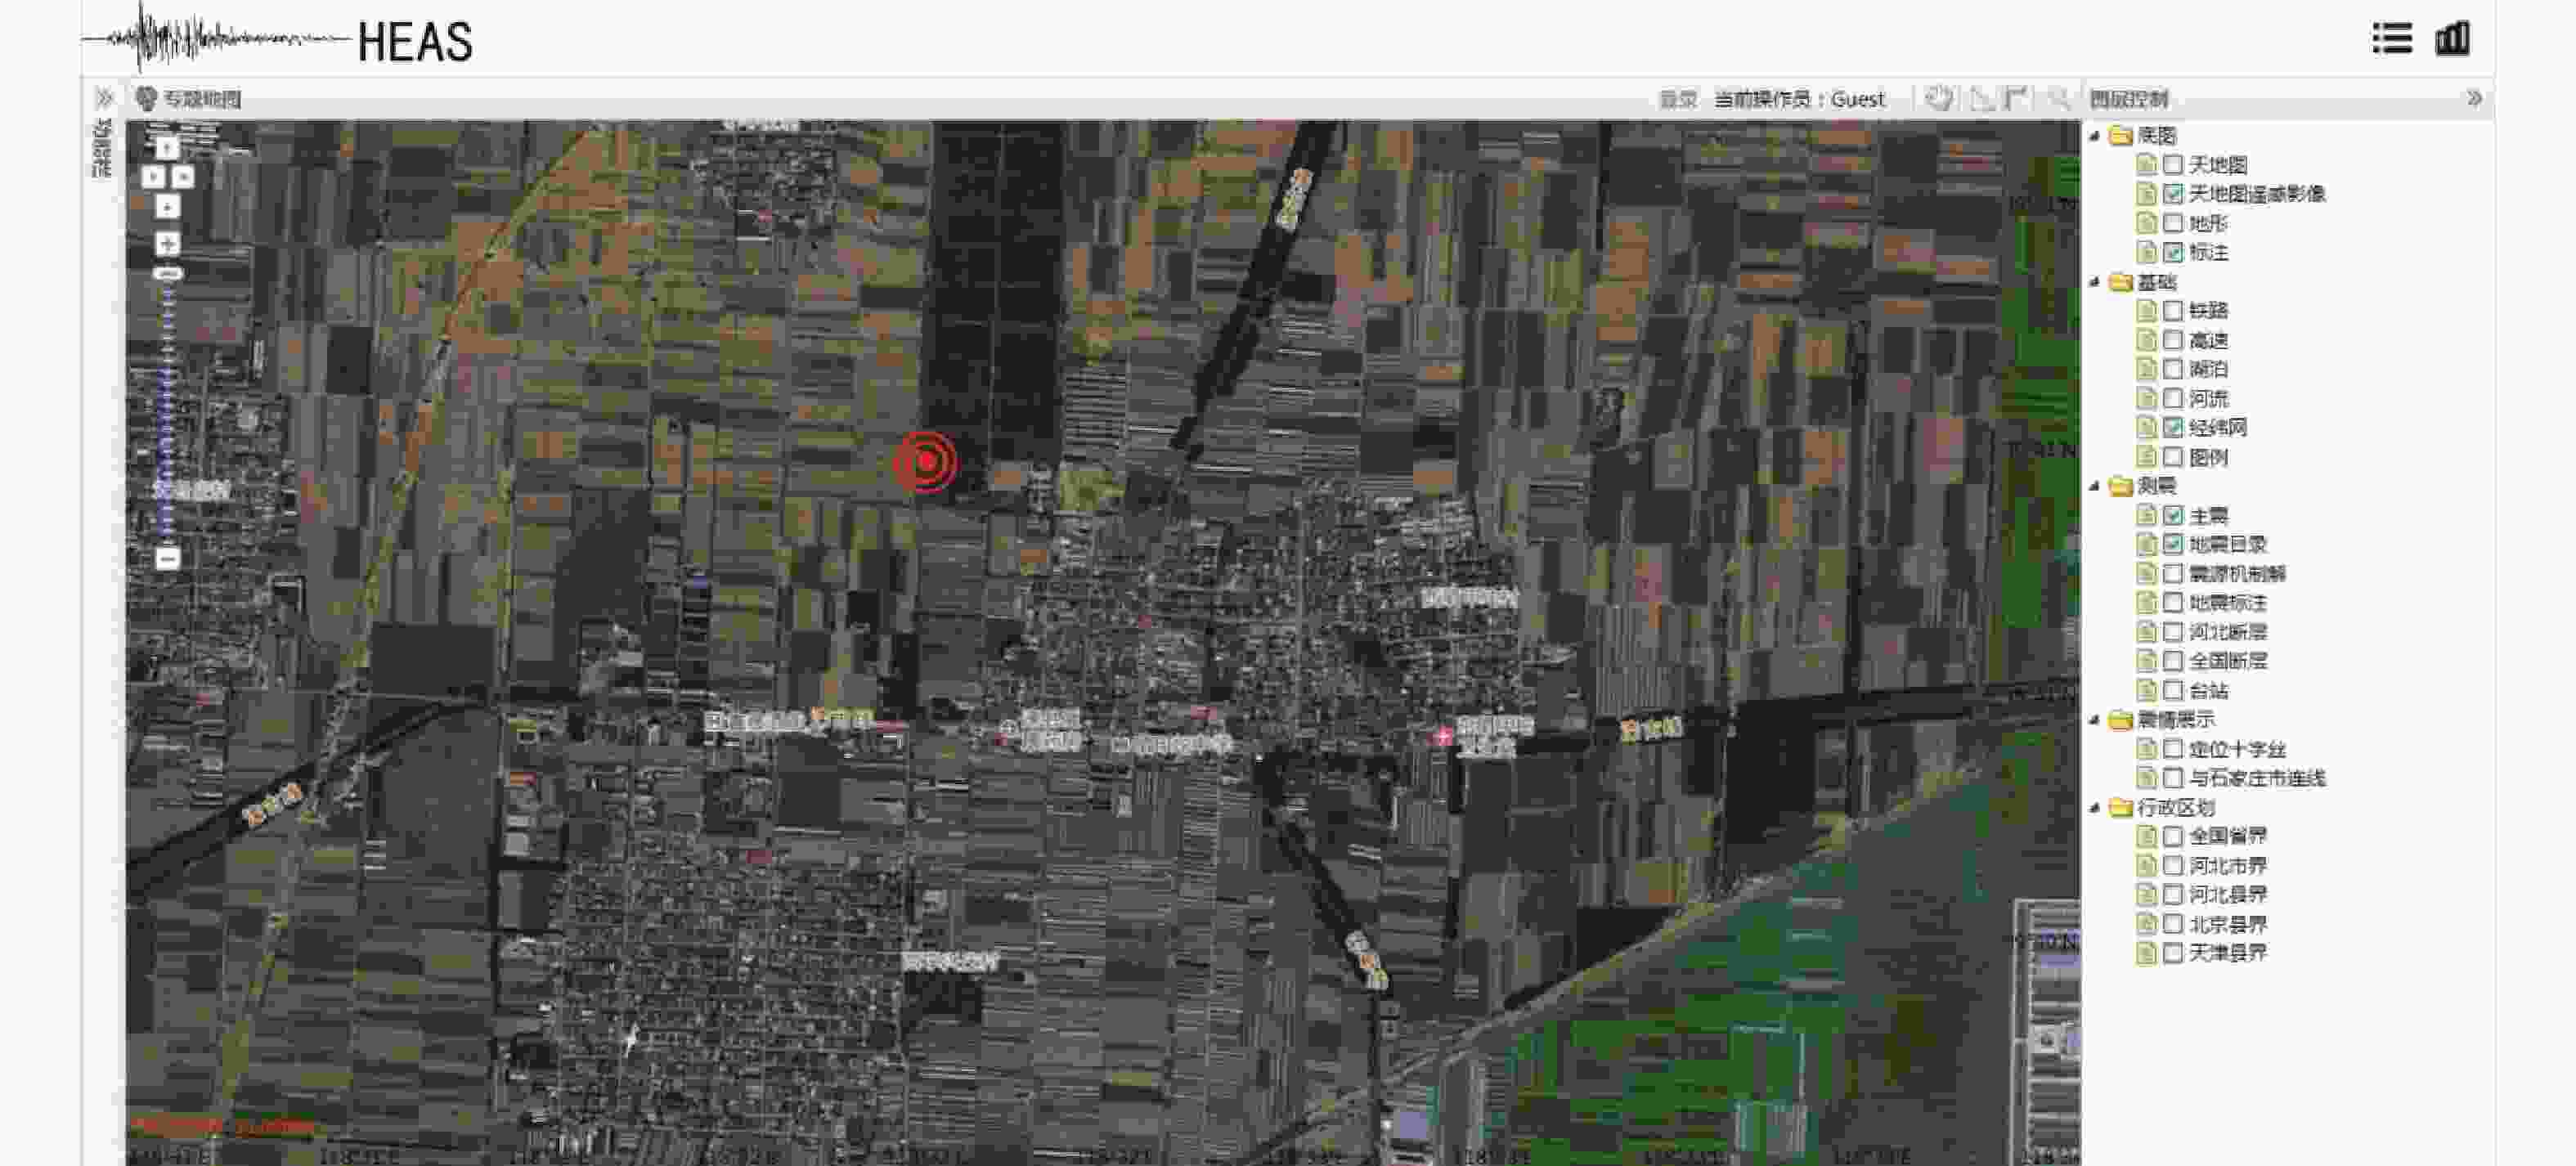Pan map up with the arrow button

(167, 148)
